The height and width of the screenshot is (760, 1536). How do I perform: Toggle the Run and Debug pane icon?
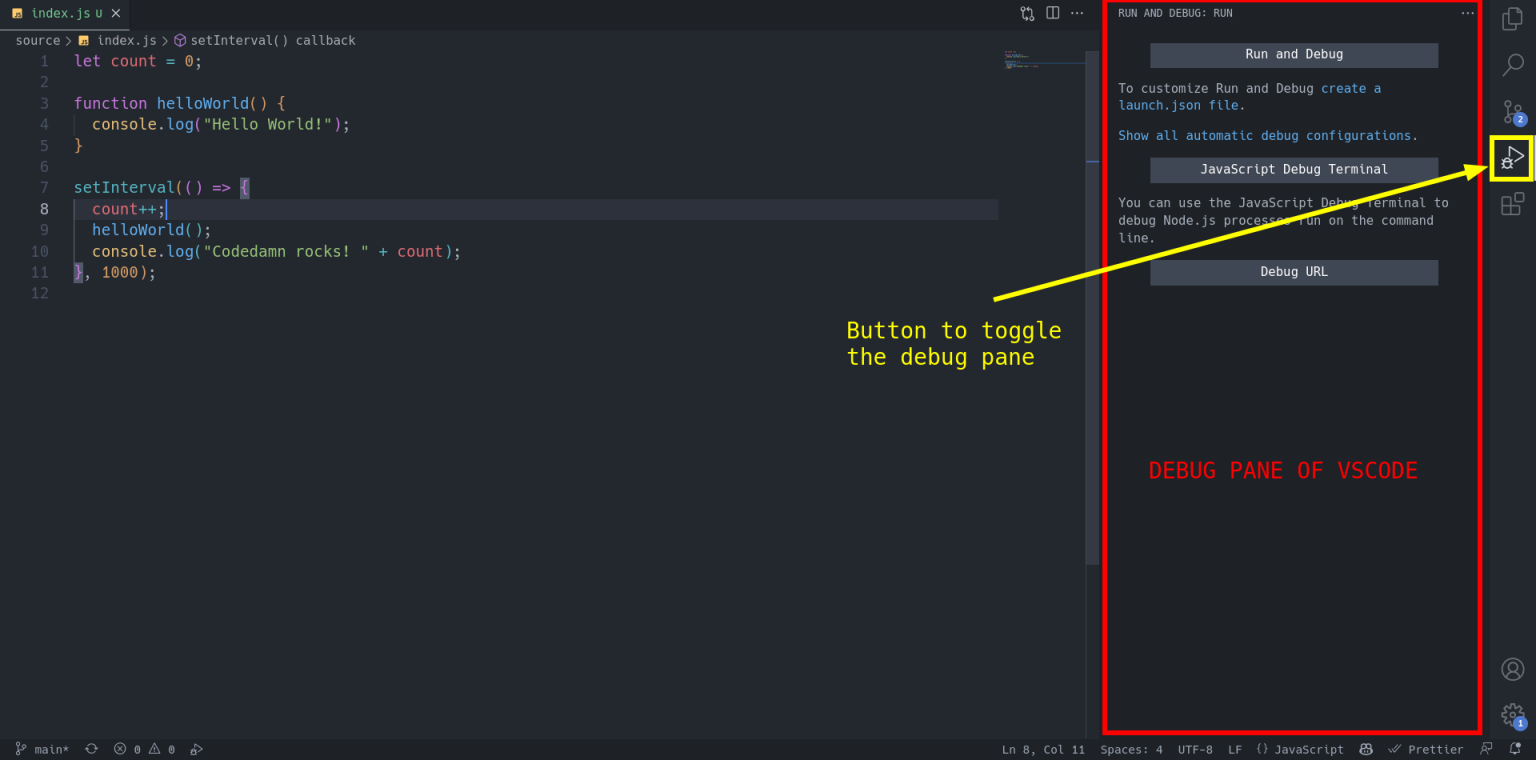(1512, 158)
